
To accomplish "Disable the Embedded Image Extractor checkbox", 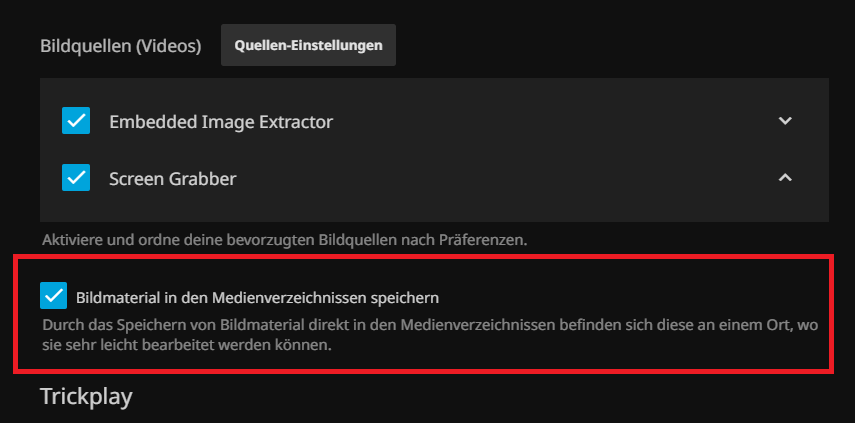I will (x=76, y=121).
